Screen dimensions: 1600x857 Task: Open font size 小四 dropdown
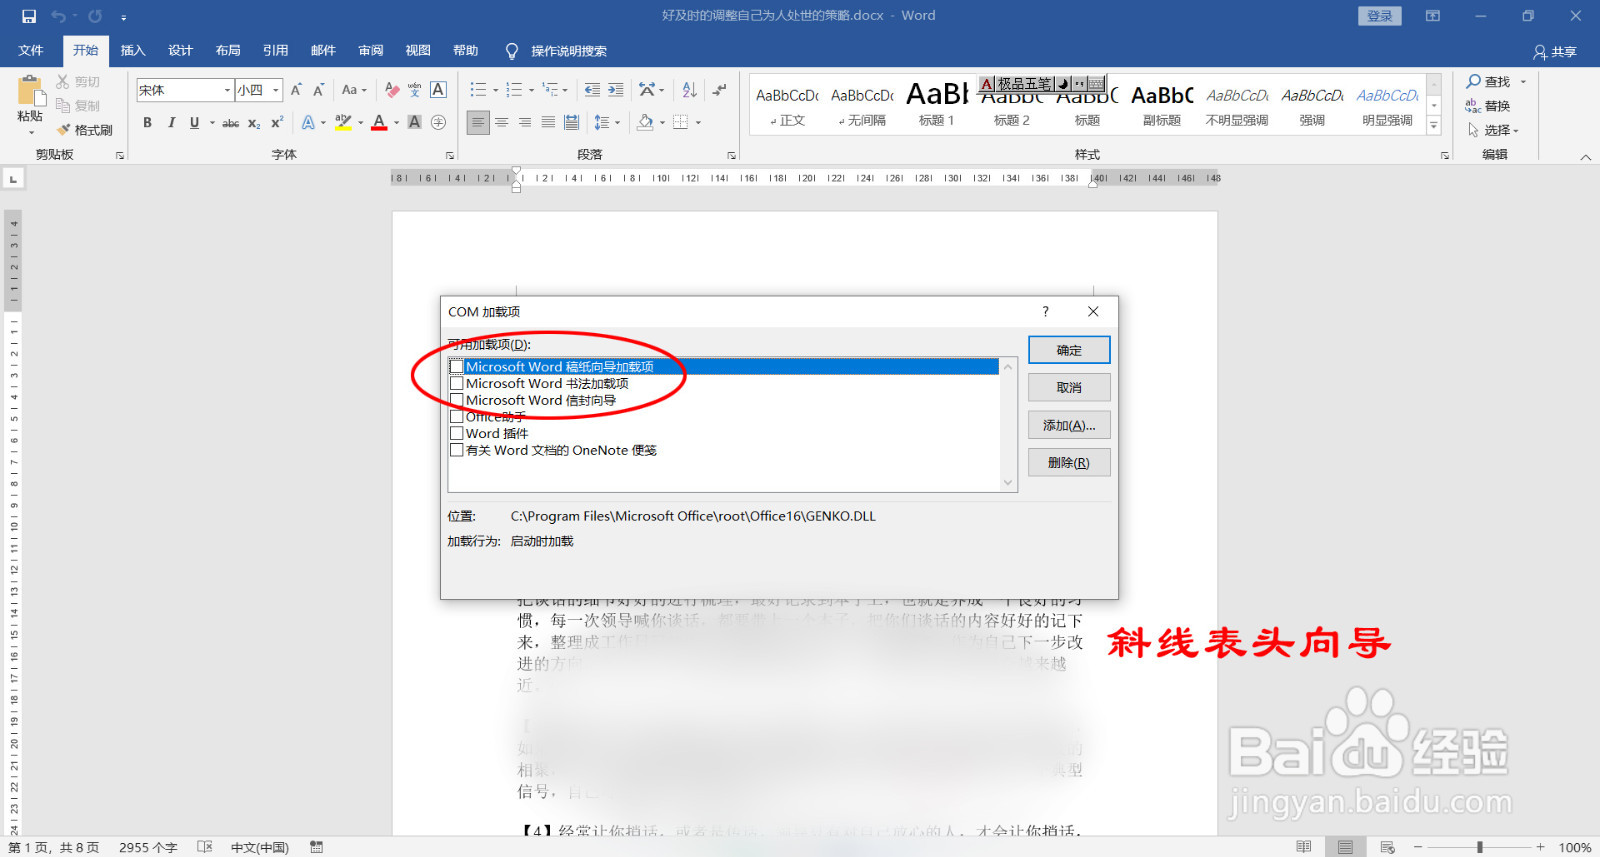click(x=276, y=90)
